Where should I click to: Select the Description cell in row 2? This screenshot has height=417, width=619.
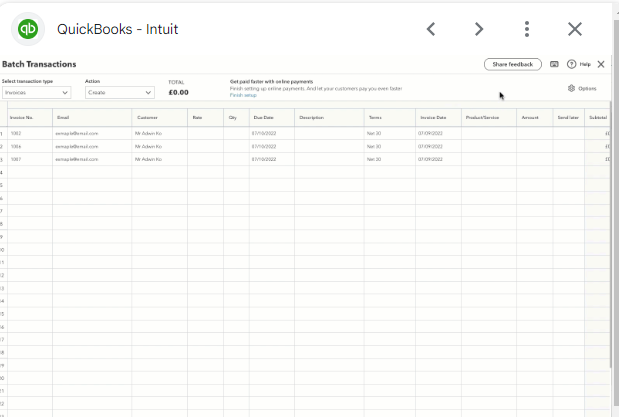click(x=328, y=146)
